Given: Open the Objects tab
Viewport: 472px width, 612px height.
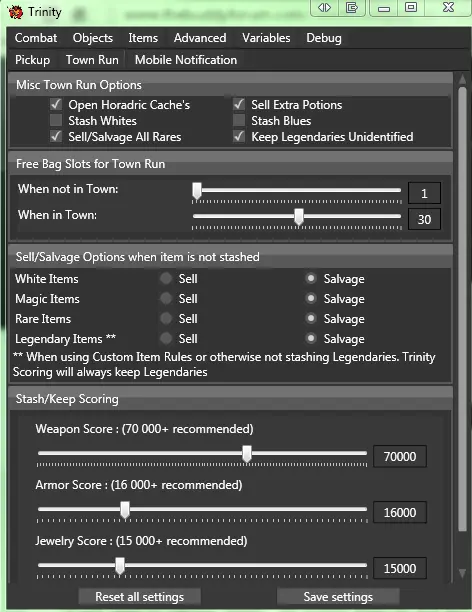Looking at the screenshot, I should [x=93, y=38].
